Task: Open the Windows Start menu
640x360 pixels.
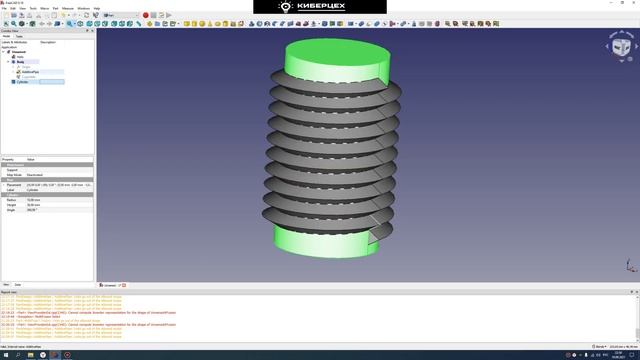Action: click(x=6, y=355)
